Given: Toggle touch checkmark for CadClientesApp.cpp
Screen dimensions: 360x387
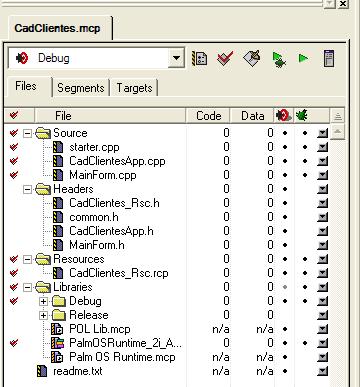Looking at the screenshot, I should 14,161.
